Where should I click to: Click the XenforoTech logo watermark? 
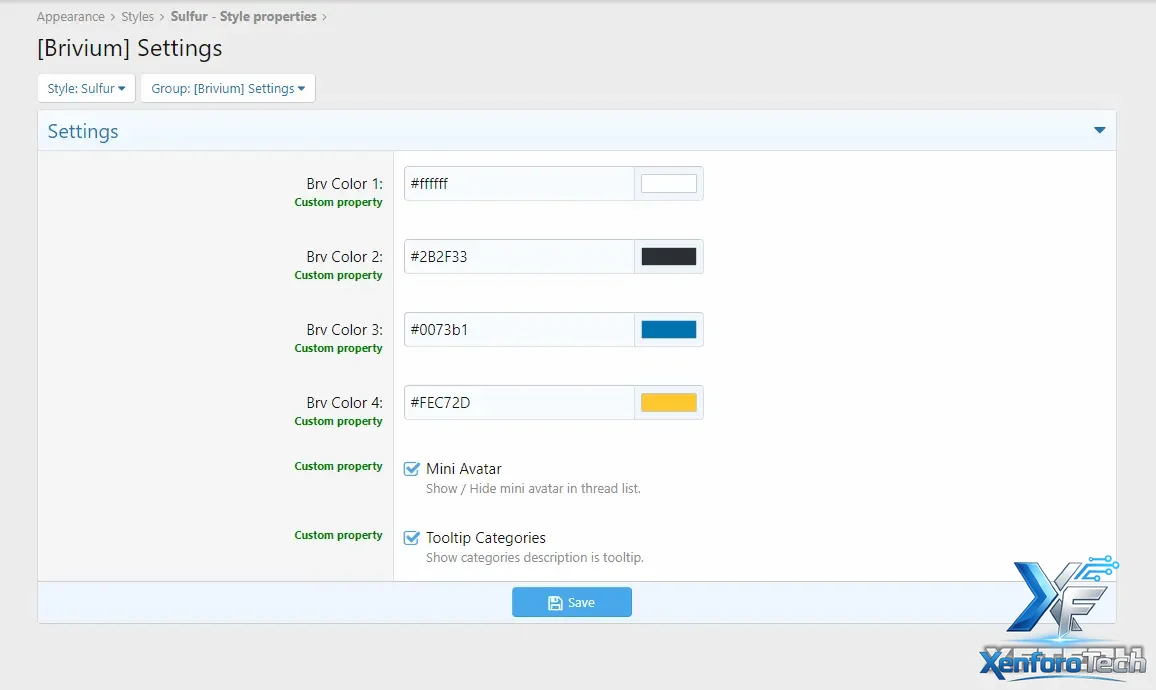coord(1060,620)
